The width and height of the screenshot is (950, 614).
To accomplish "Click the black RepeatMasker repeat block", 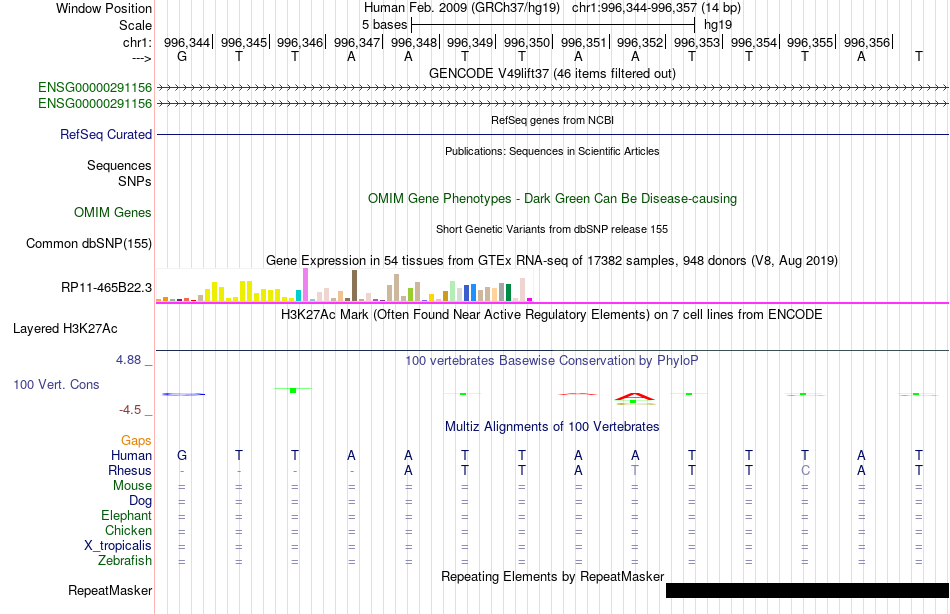I will [807, 590].
